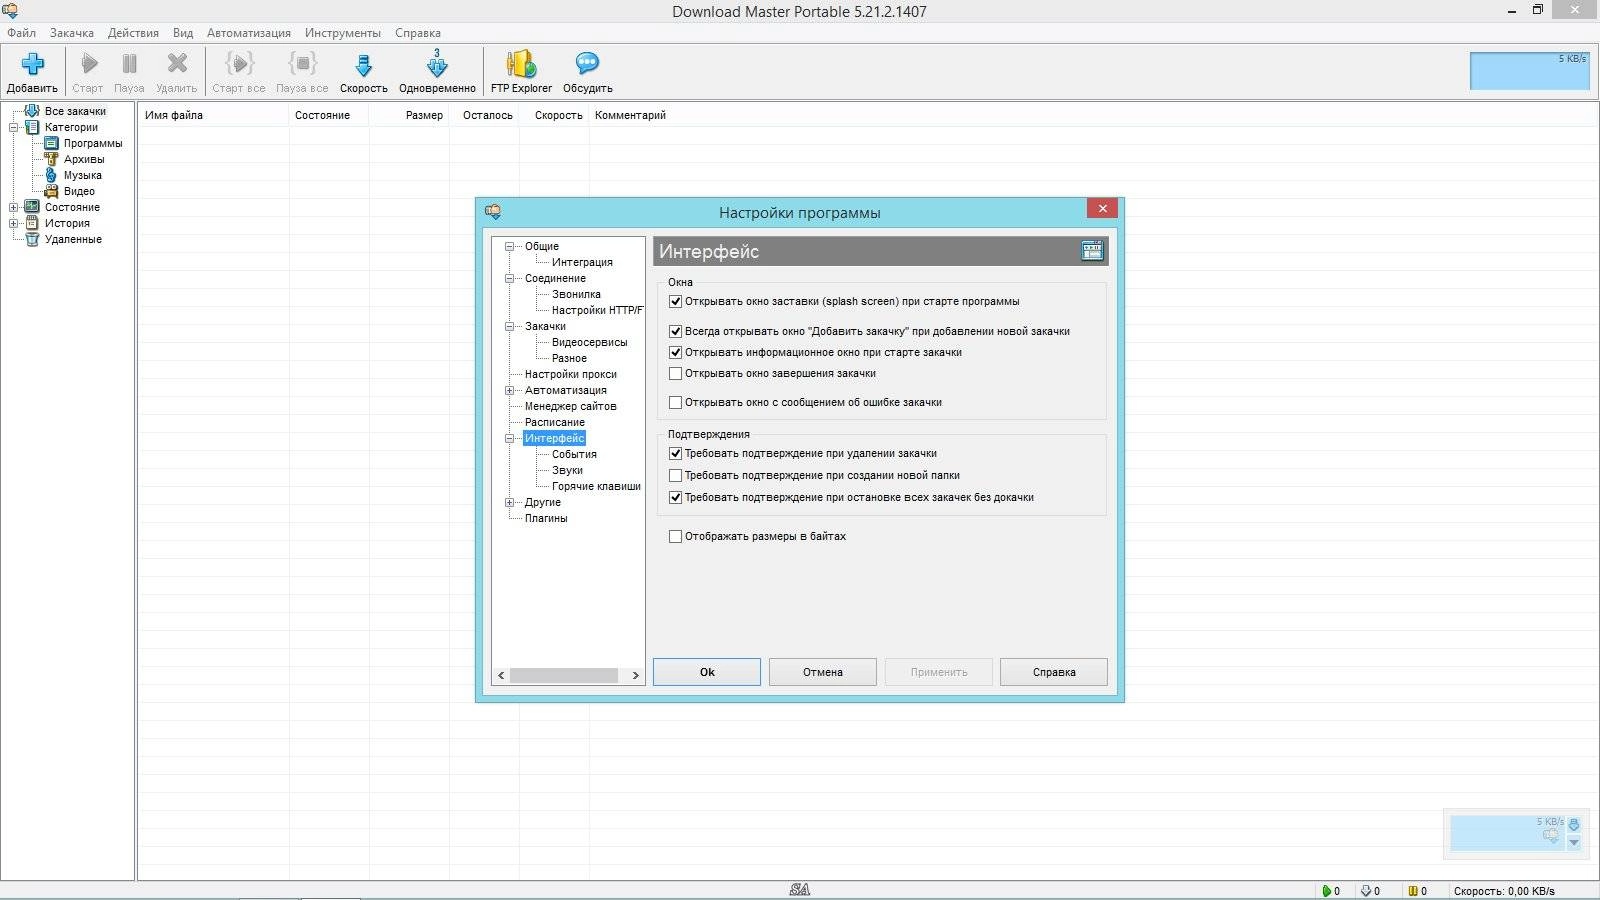Enable confirmation on new folder creation
This screenshot has width=1600, height=900.
tap(675, 475)
